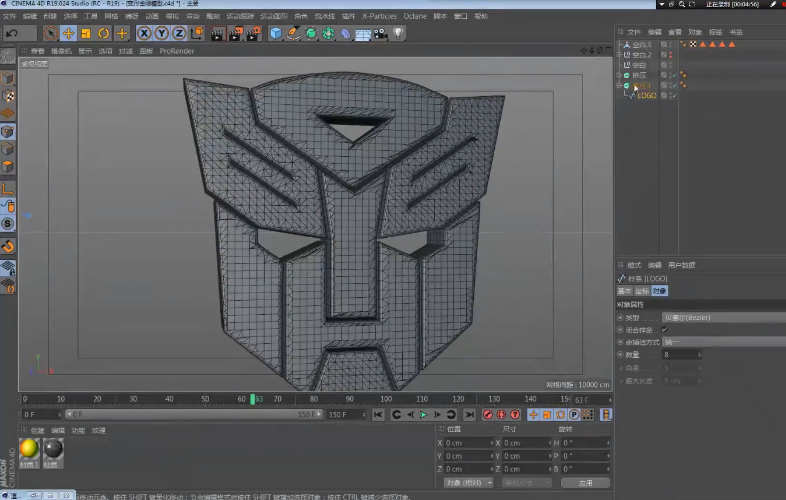Open the ProRender viewport menu
This screenshot has height=500, width=786.
(177, 50)
